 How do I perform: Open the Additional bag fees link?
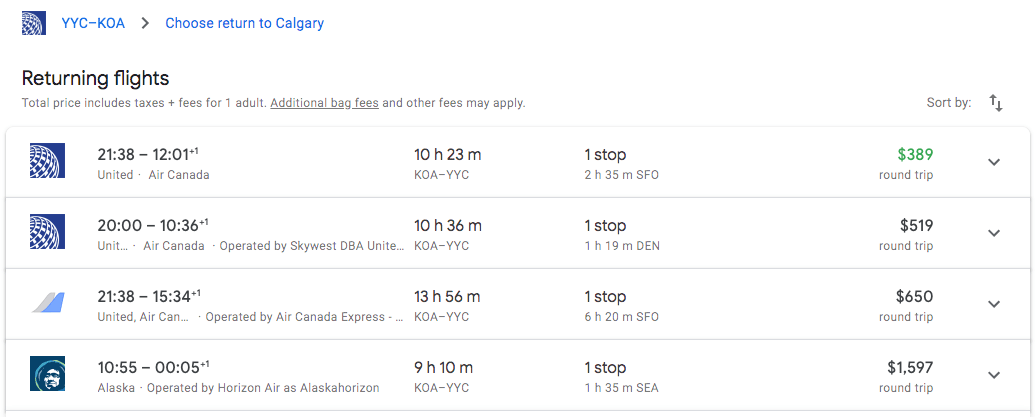[x=324, y=104]
